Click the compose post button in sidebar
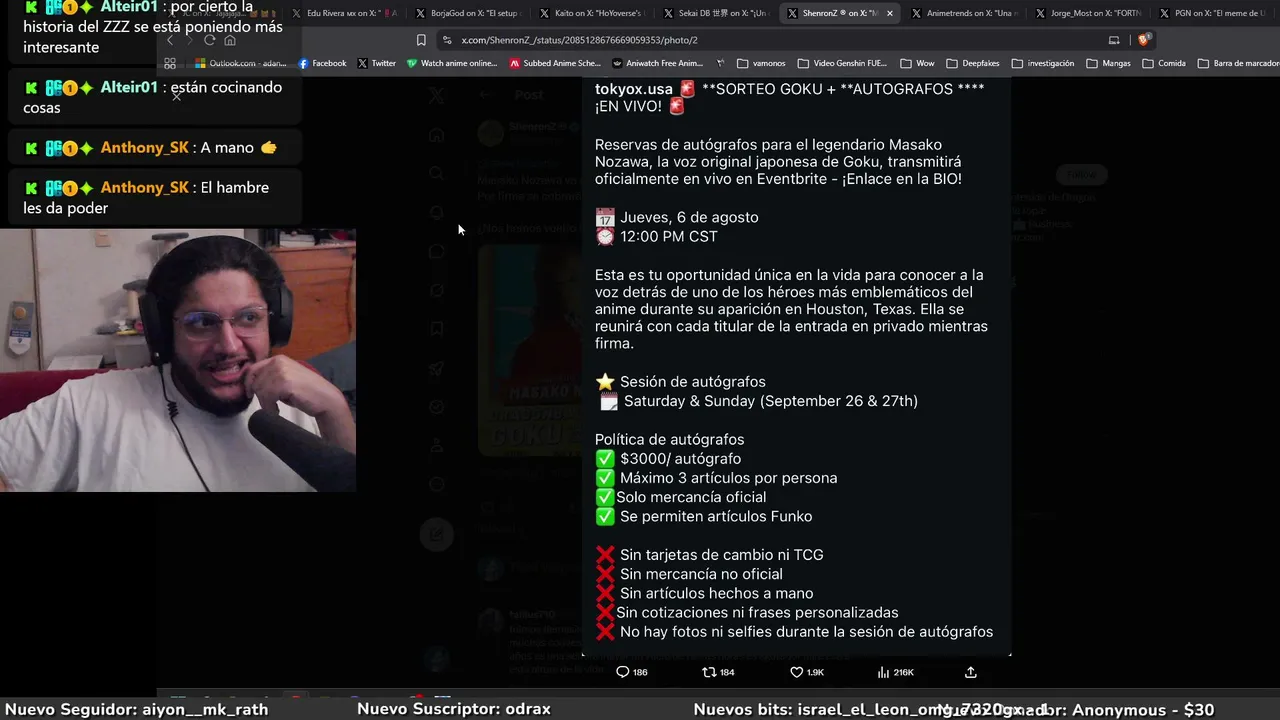This screenshot has width=1280, height=720. (x=437, y=534)
